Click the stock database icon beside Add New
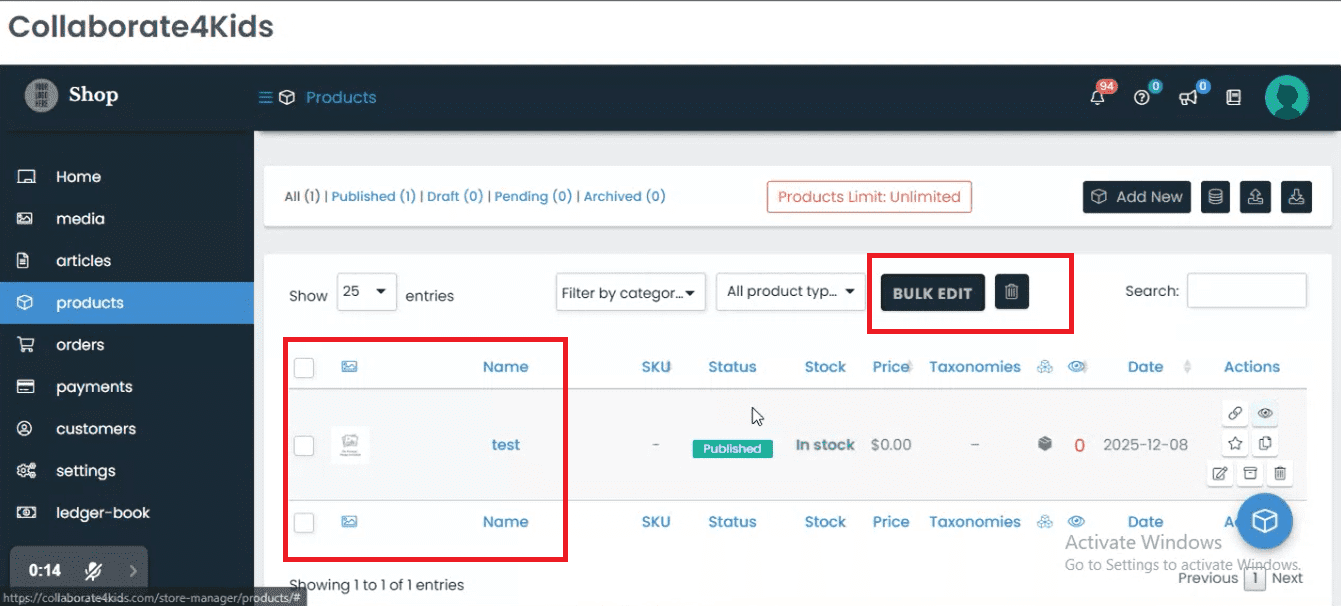The image size is (1341, 606). [x=1216, y=197]
